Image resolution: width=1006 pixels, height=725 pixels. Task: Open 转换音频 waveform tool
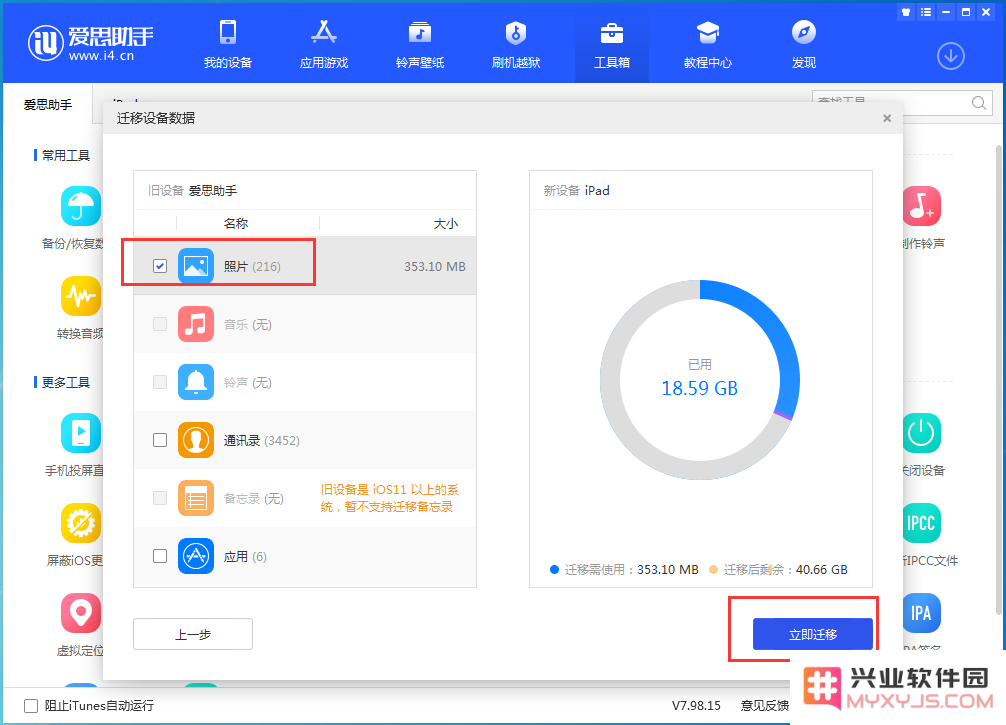point(81,296)
